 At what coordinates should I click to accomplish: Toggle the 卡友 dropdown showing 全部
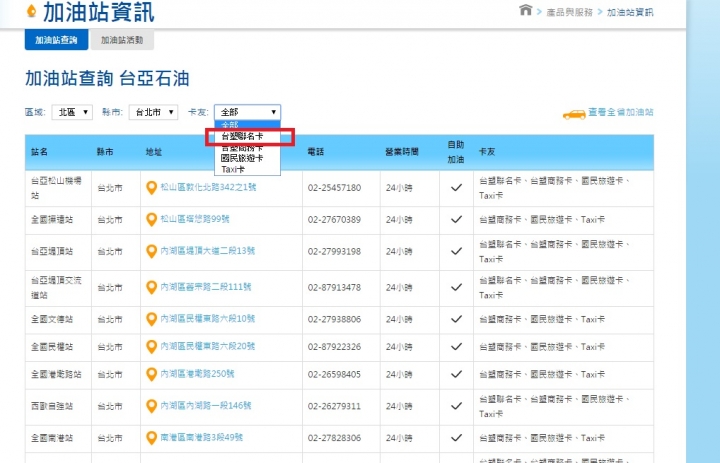248,112
